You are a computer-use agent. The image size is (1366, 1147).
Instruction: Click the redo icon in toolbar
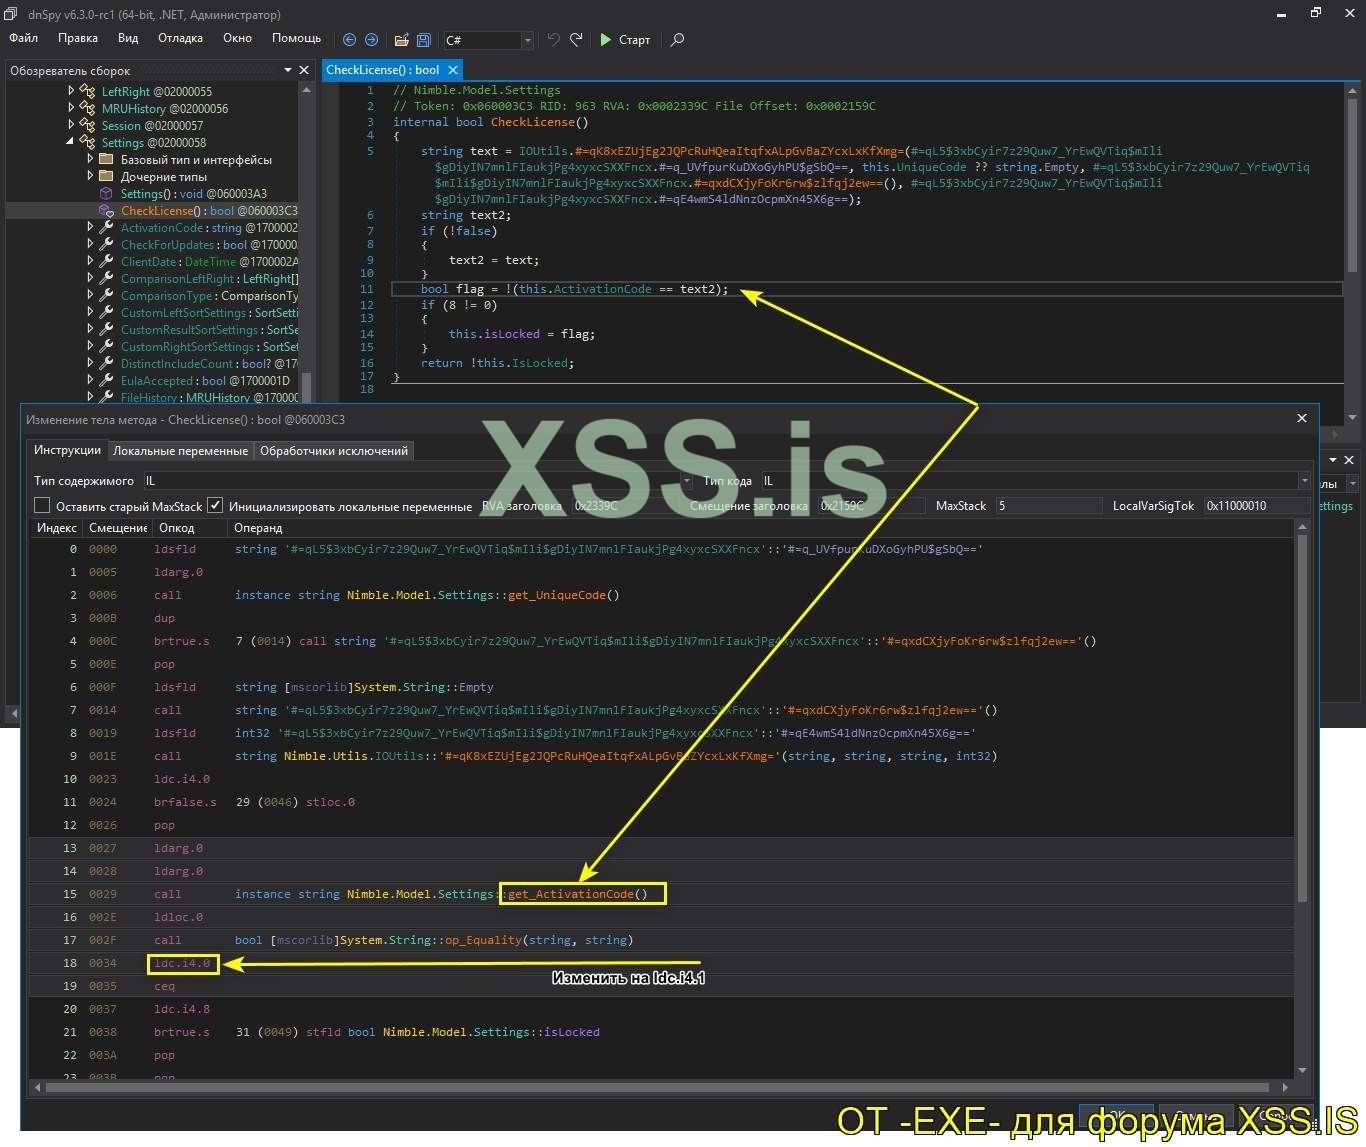tap(576, 40)
